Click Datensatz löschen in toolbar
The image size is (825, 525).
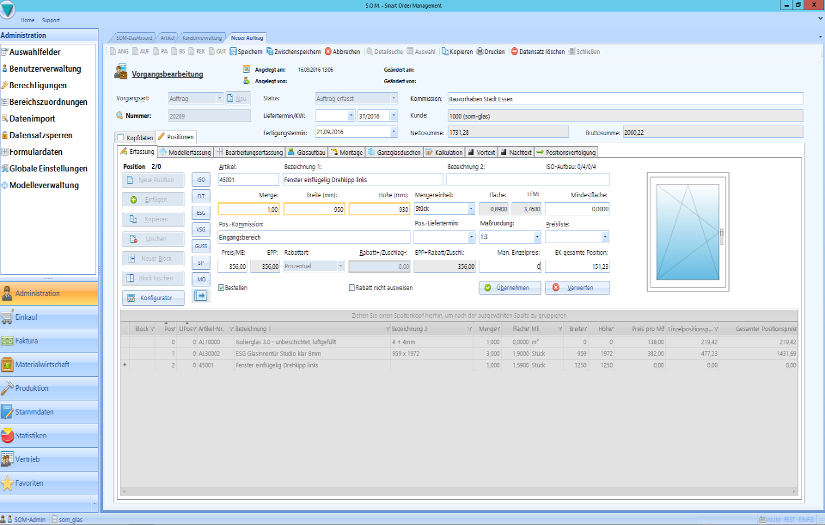point(542,51)
